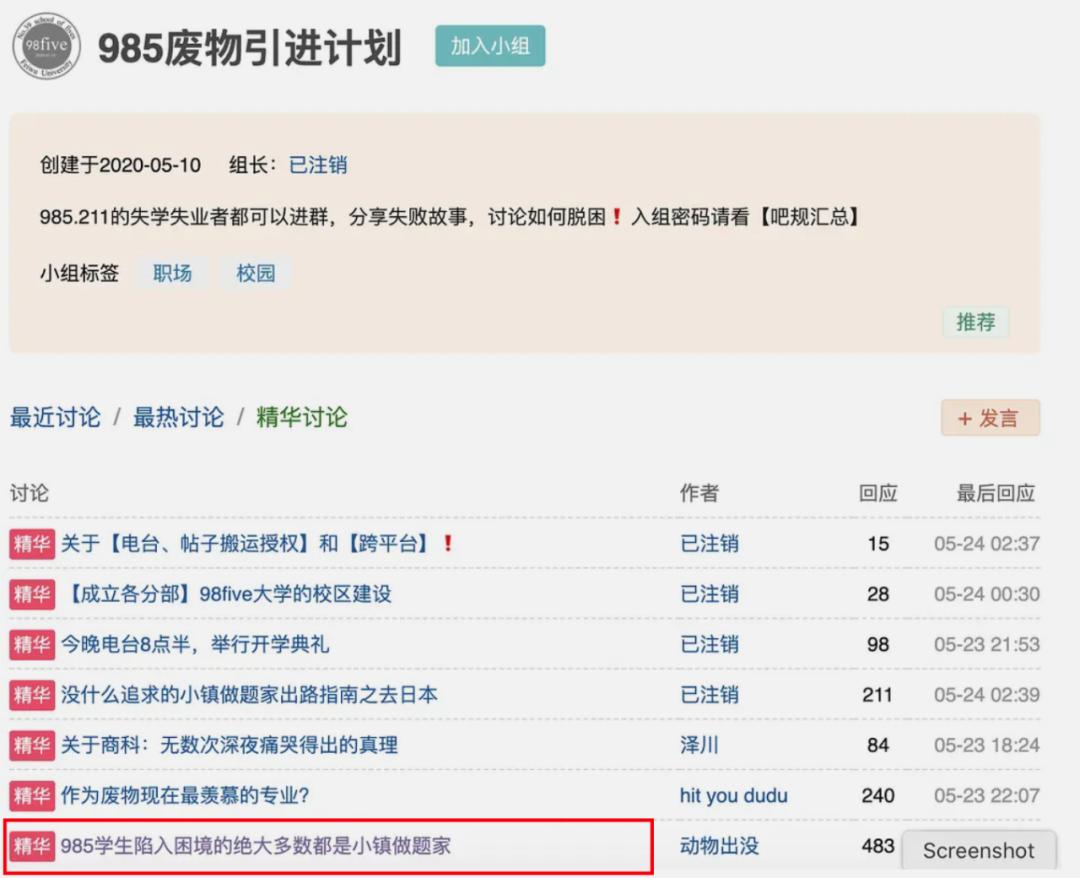Open the 已注销 group leader profile link
Screen dimensions: 1080x878
(x=318, y=165)
